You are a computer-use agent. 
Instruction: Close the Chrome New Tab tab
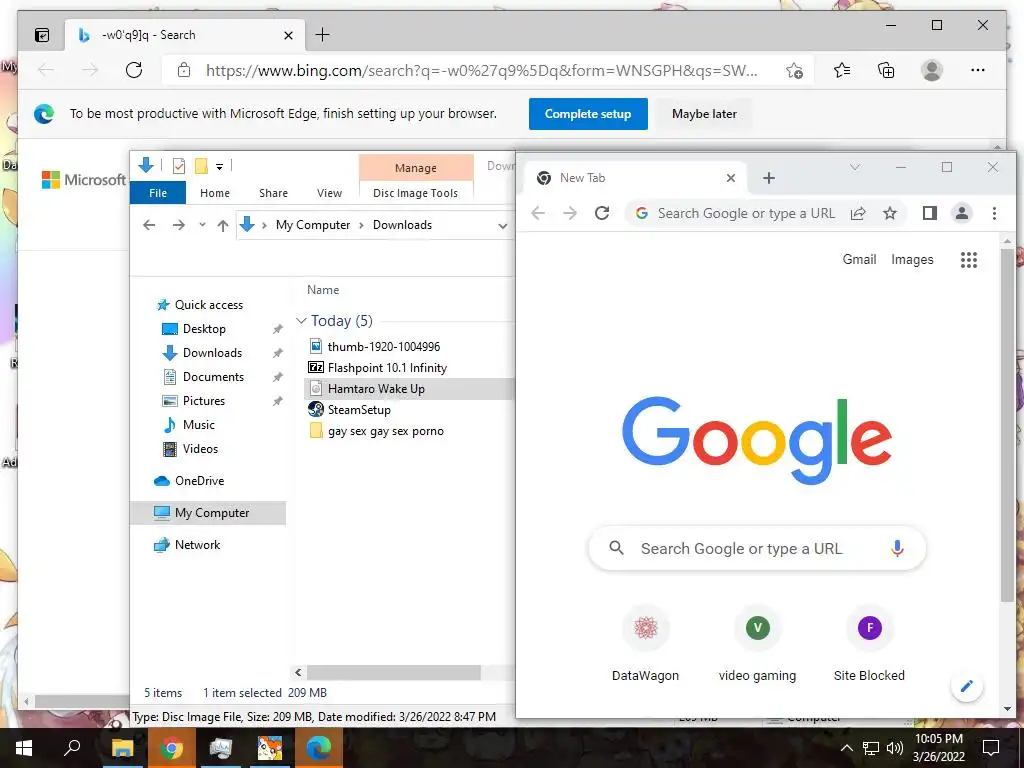tap(731, 178)
